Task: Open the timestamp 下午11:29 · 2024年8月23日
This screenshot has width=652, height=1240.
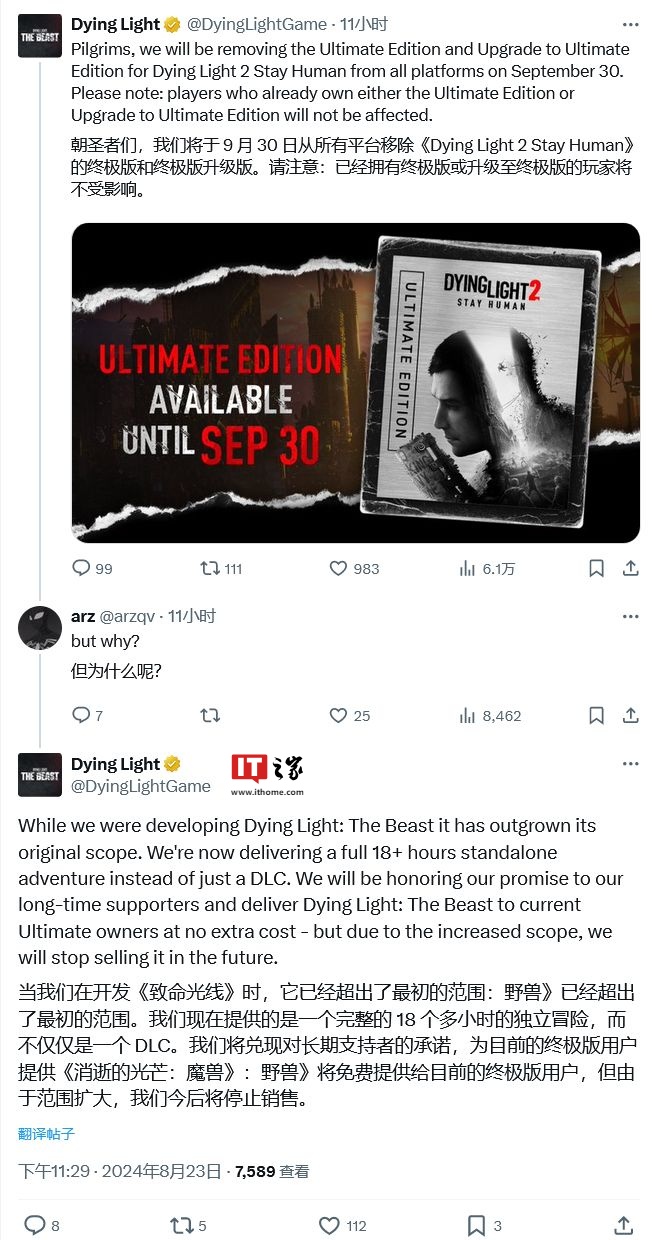Action: pos(121,1171)
